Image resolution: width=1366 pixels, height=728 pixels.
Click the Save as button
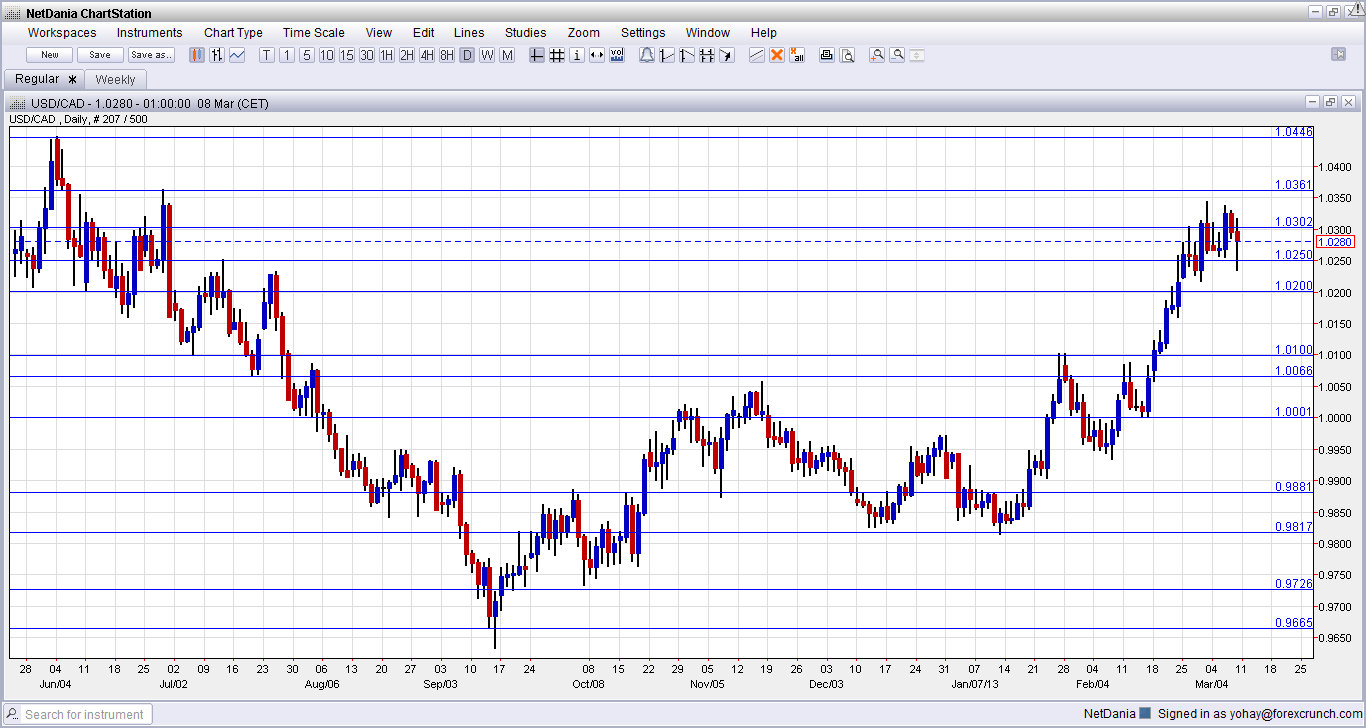point(150,55)
